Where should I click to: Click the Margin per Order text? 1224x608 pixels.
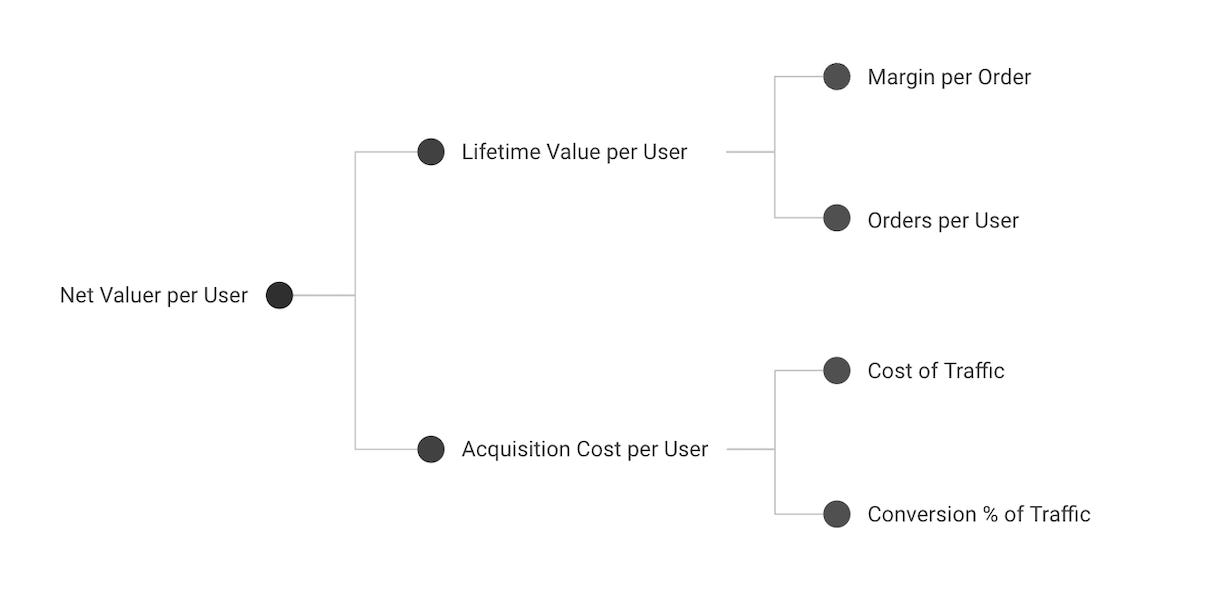[x=949, y=77]
